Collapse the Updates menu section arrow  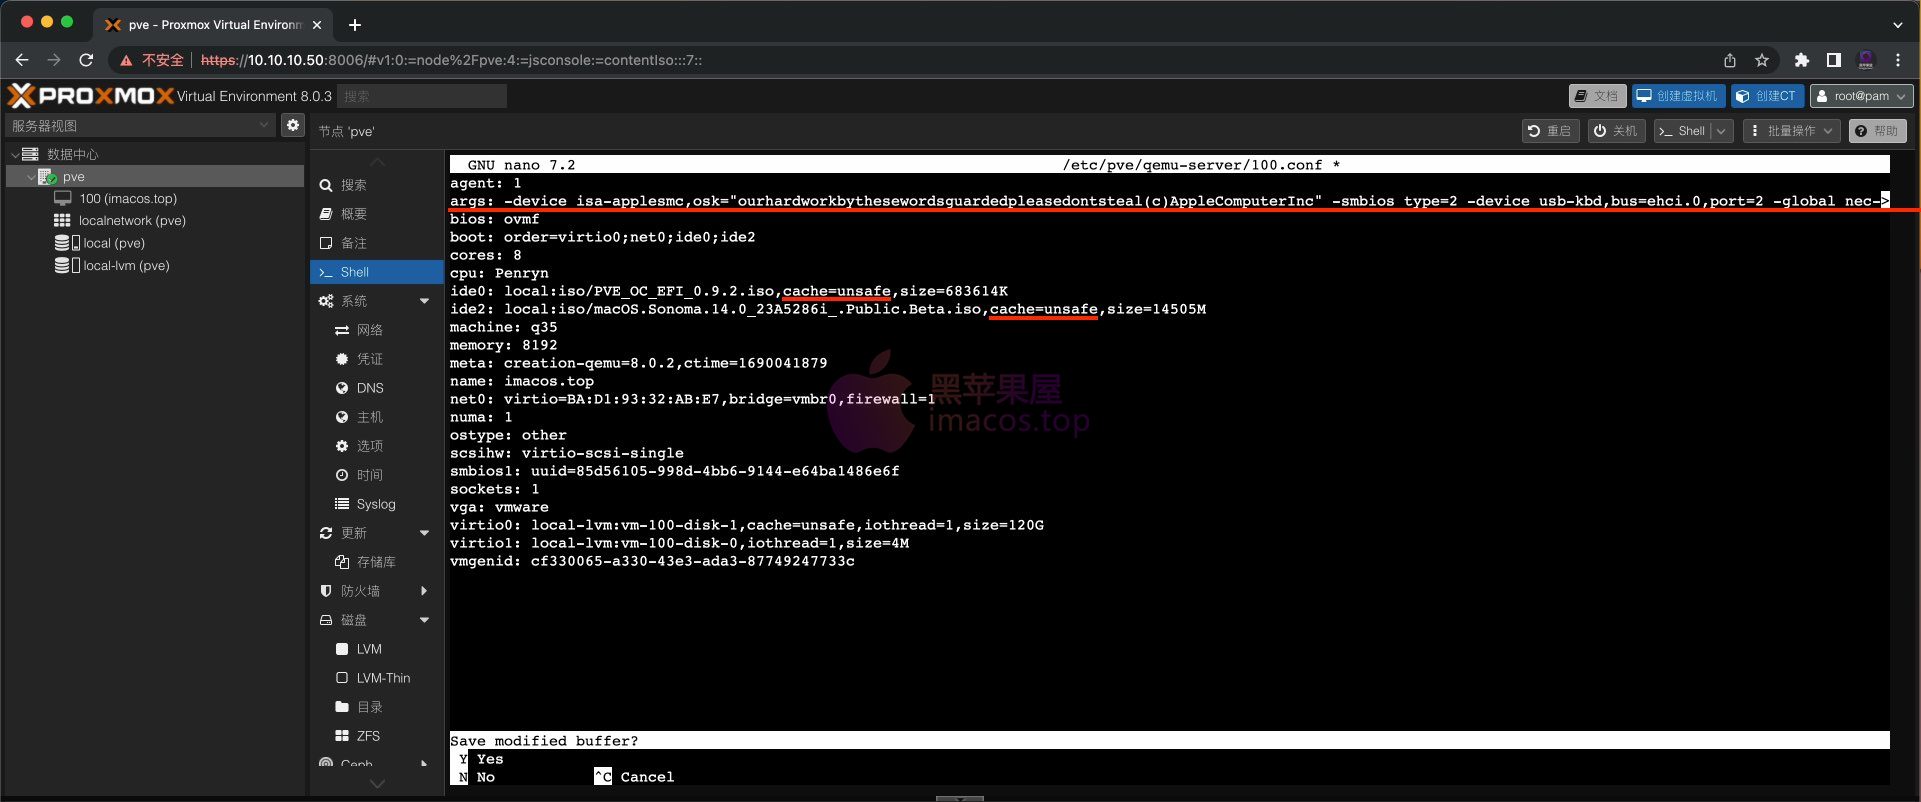pyautogui.click(x=424, y=533)
